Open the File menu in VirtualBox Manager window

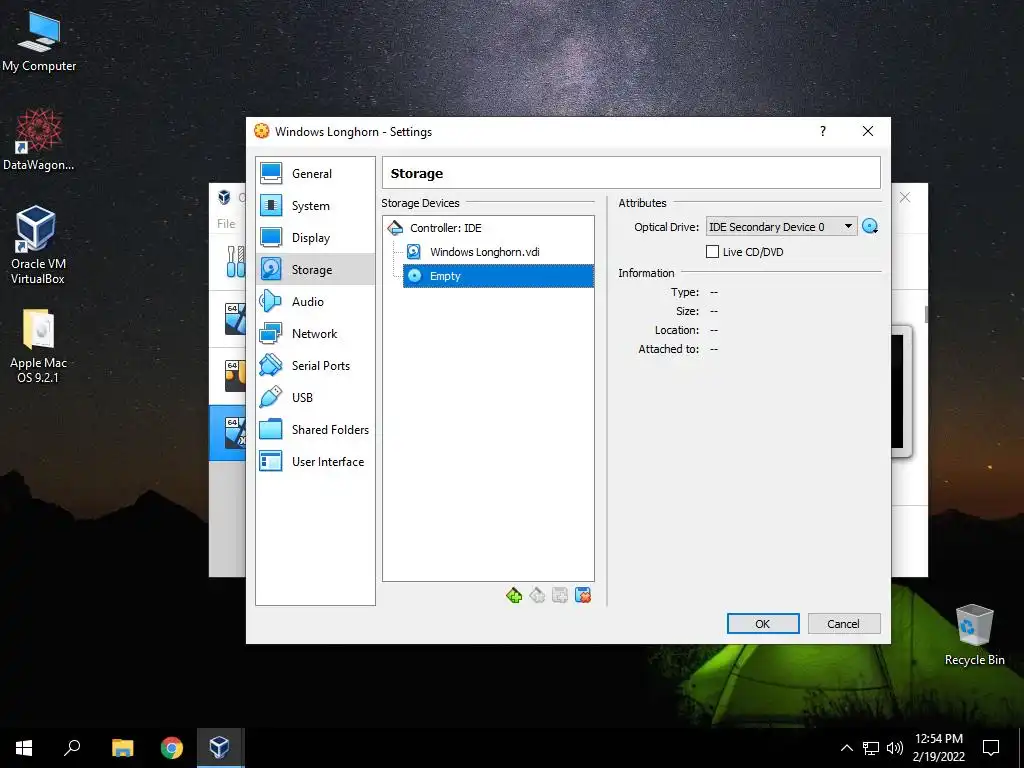226,223
